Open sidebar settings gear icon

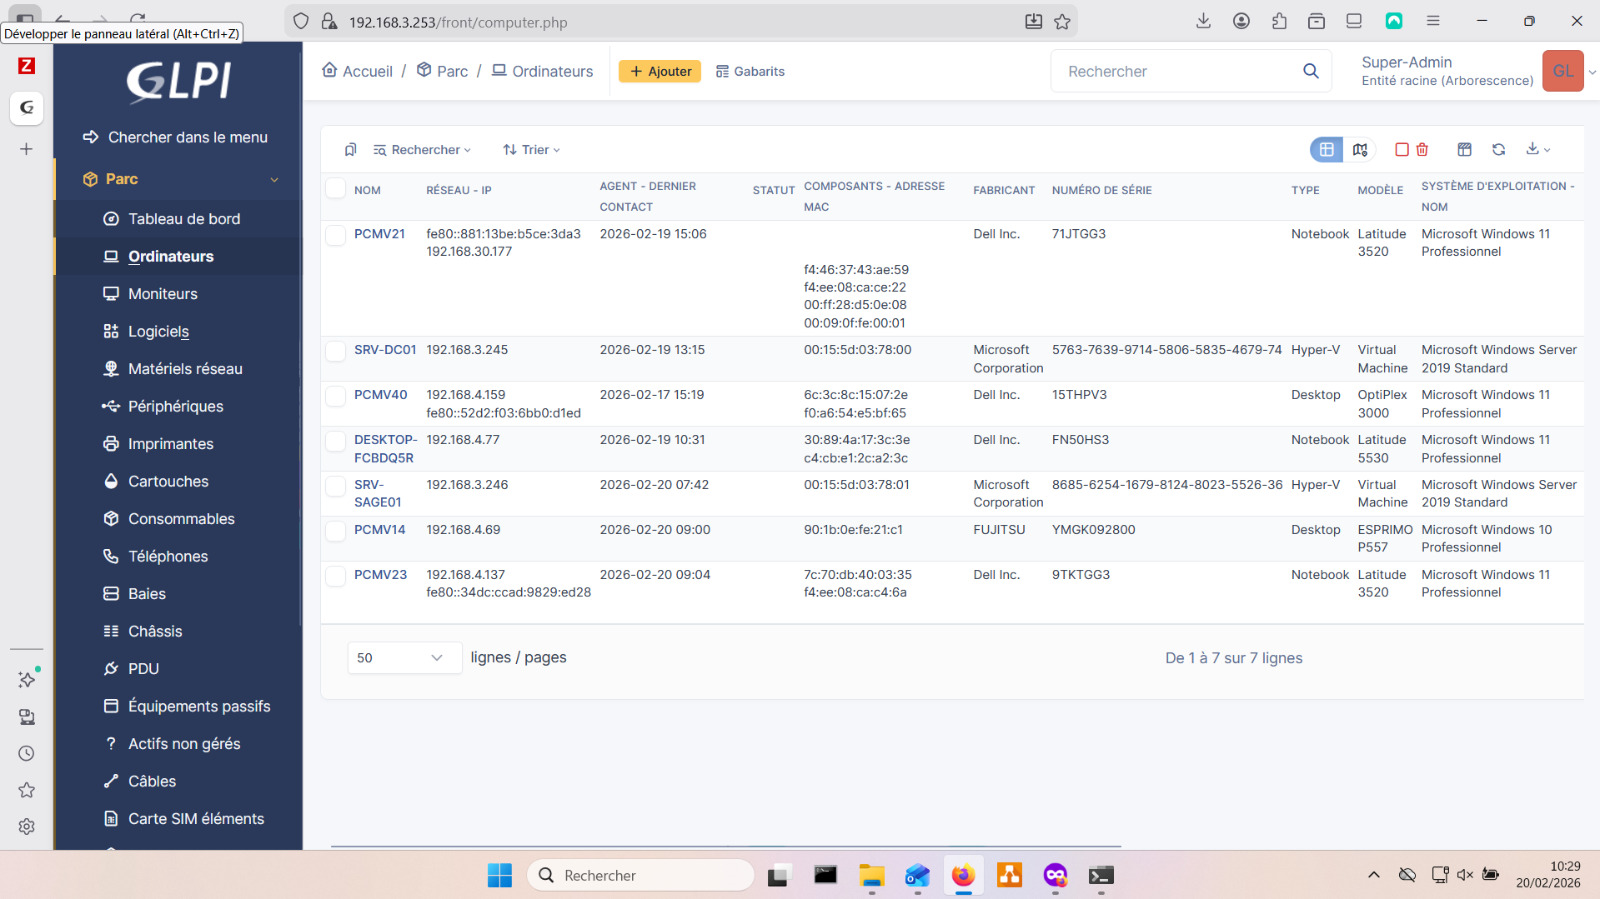(x=27, y=827)
